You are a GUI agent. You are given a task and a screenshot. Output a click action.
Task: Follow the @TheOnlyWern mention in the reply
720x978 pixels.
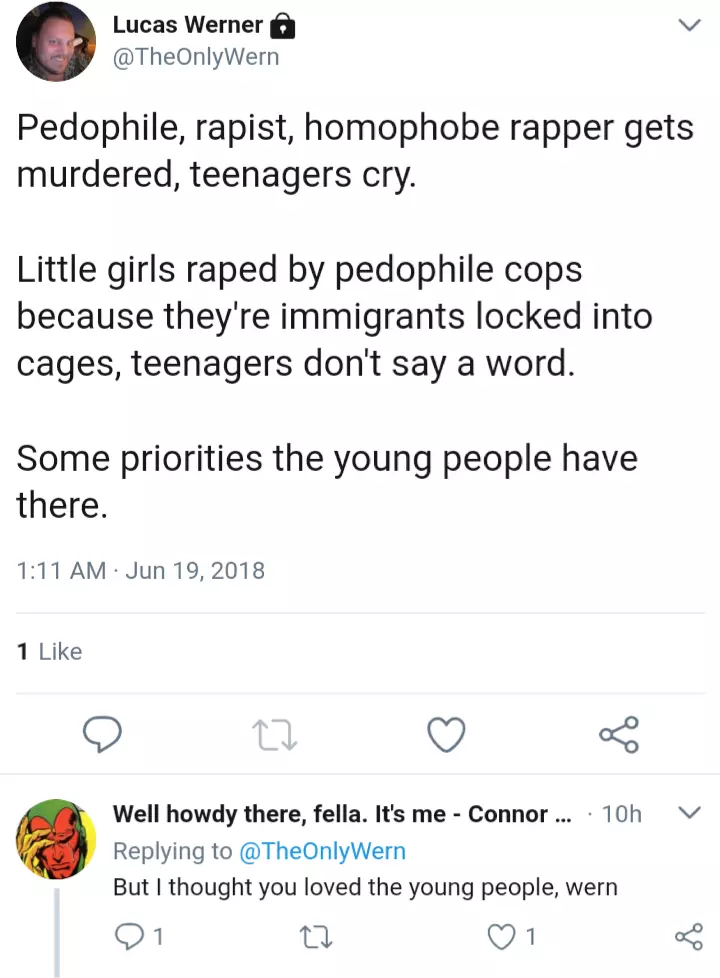pyautogui.click(x=321, y=851)
